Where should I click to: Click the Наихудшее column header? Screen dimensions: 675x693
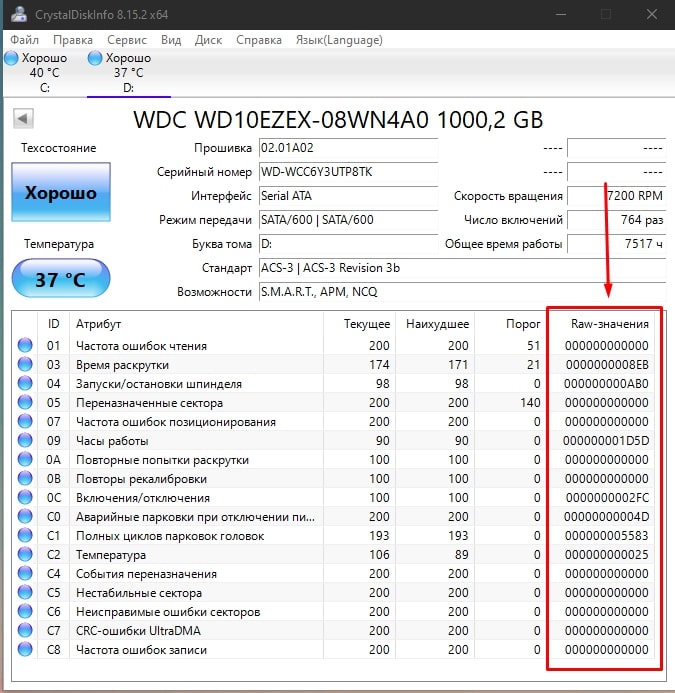pos(435,324)
